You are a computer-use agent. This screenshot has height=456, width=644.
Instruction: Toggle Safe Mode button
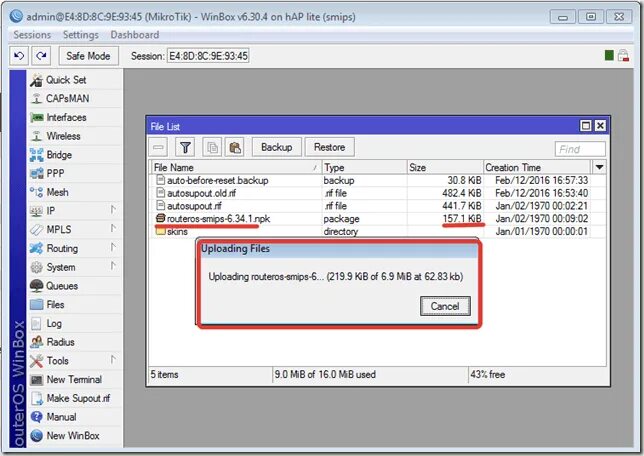tap(88, 56)
